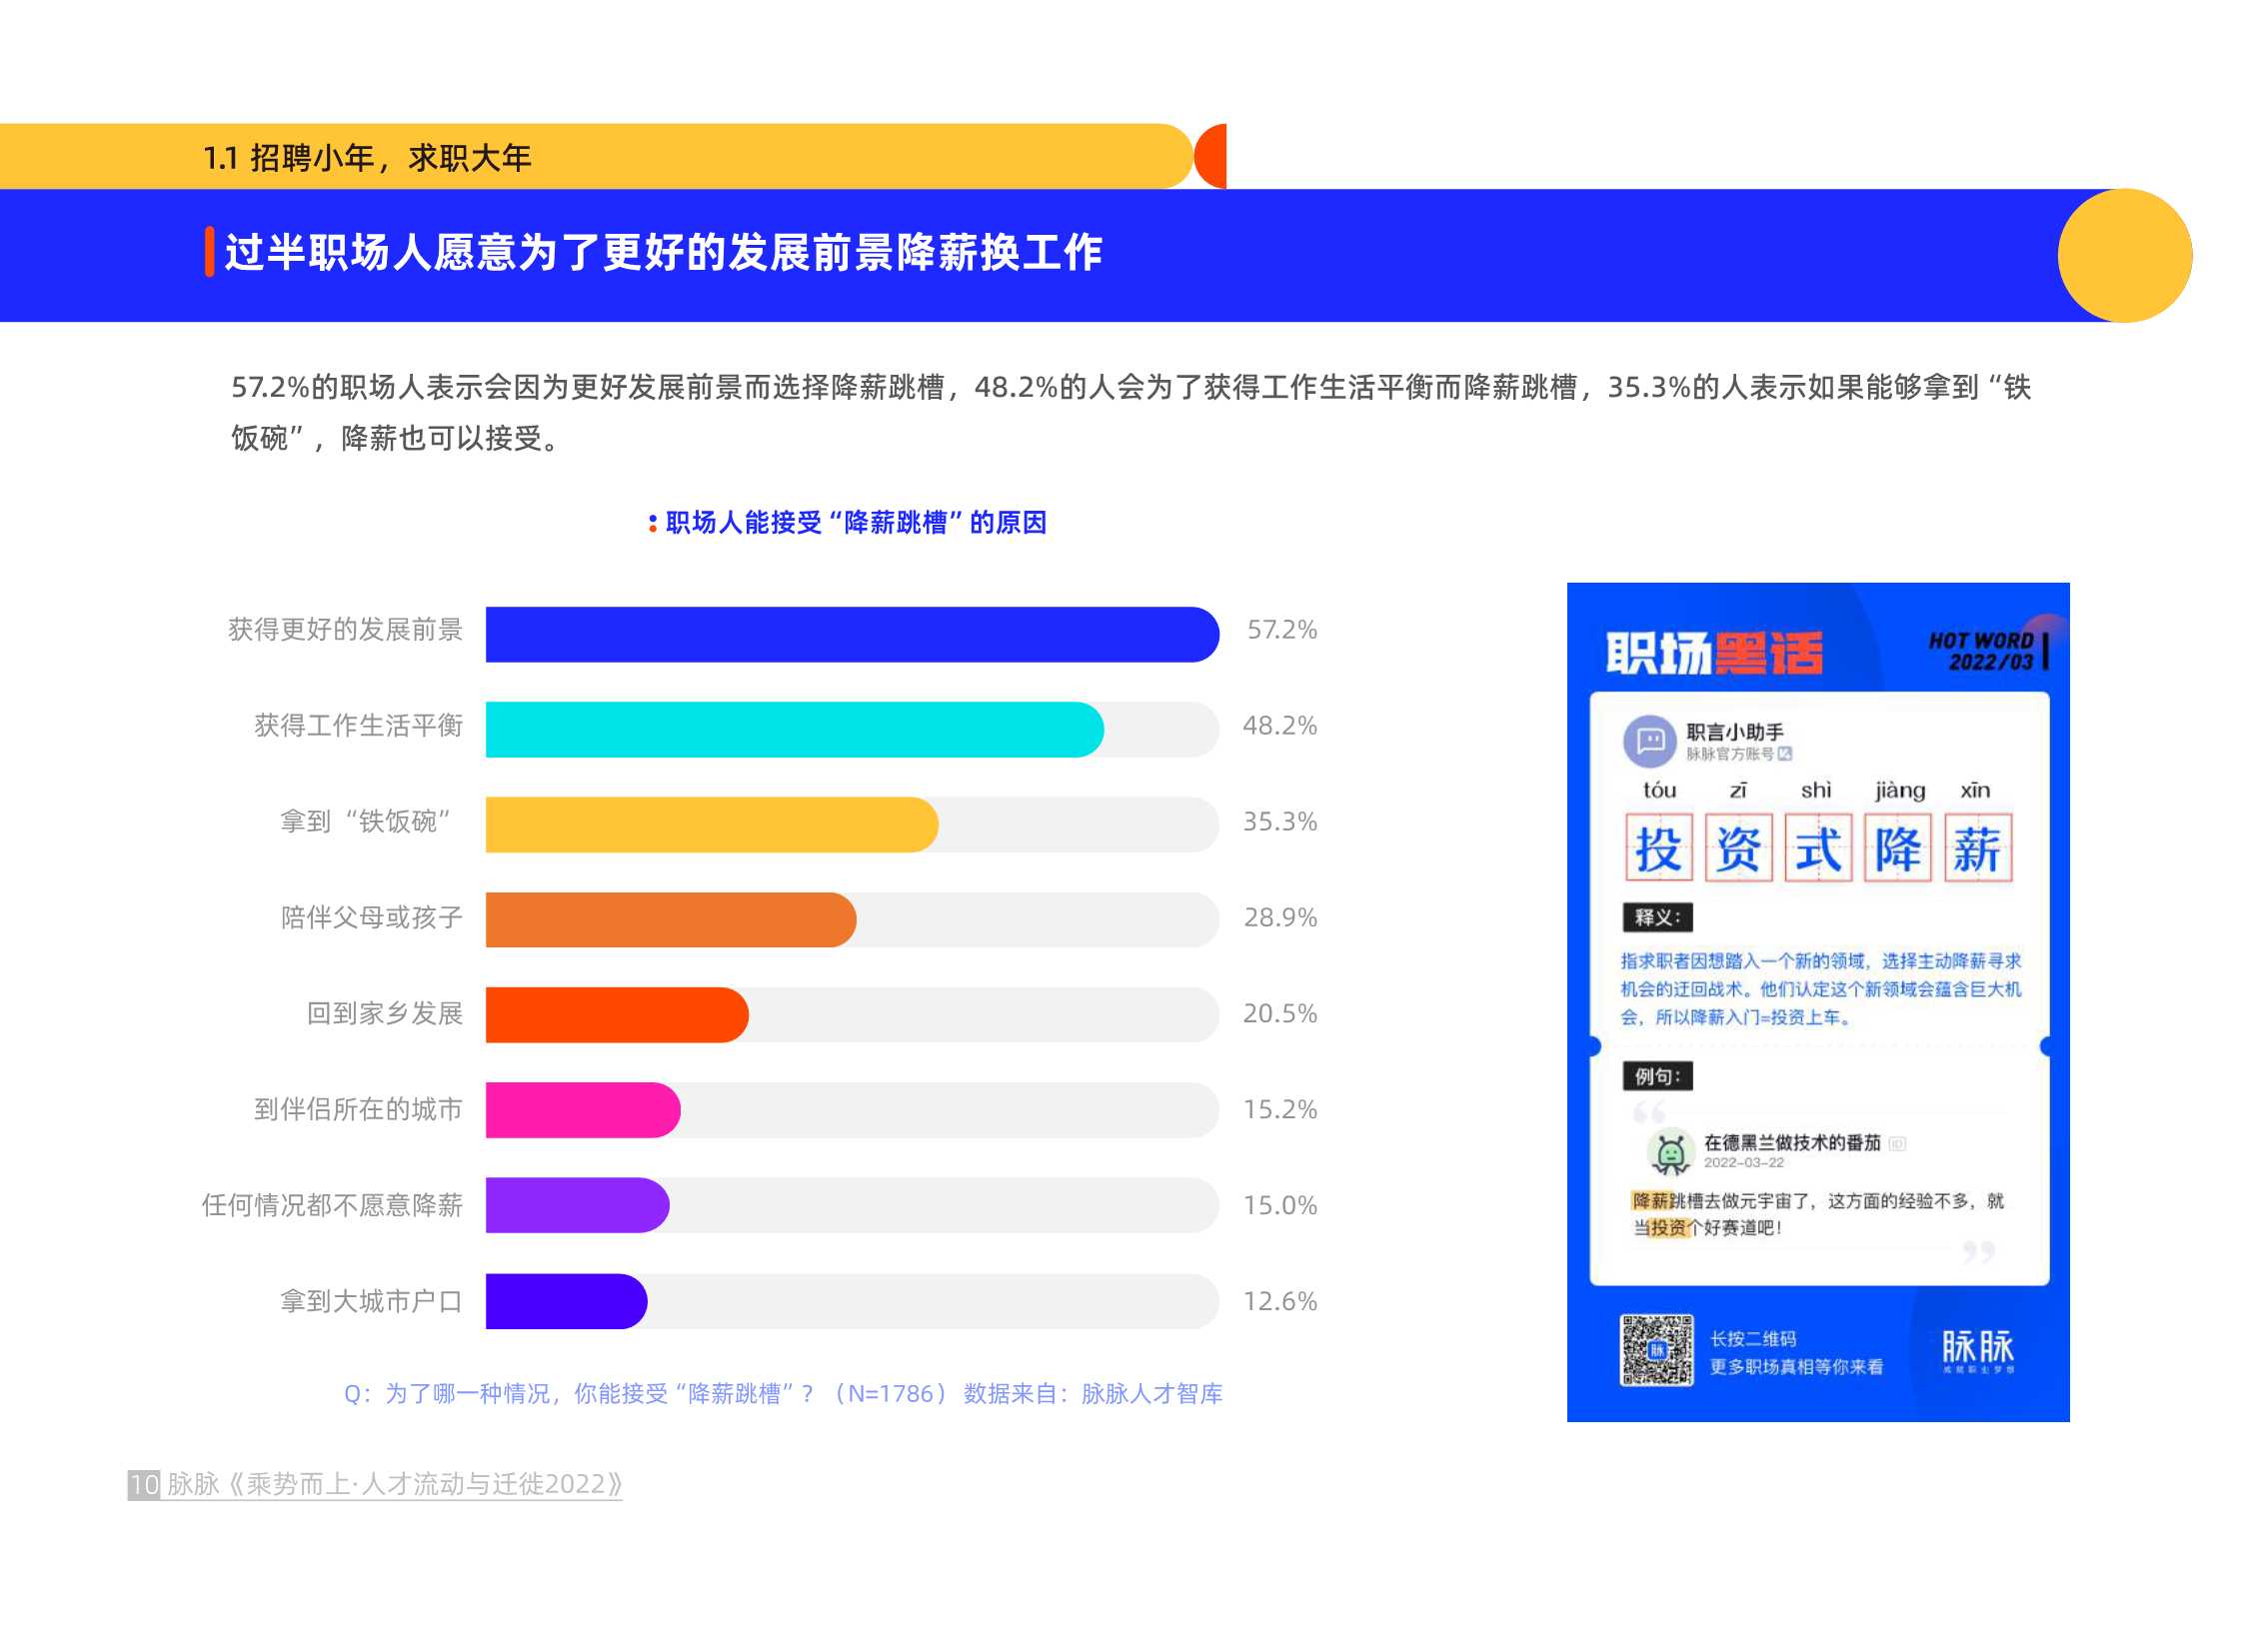Click the headline 过半职场人愿意...降薪换工作
2243x1652 pixels.
click(664, 252)
